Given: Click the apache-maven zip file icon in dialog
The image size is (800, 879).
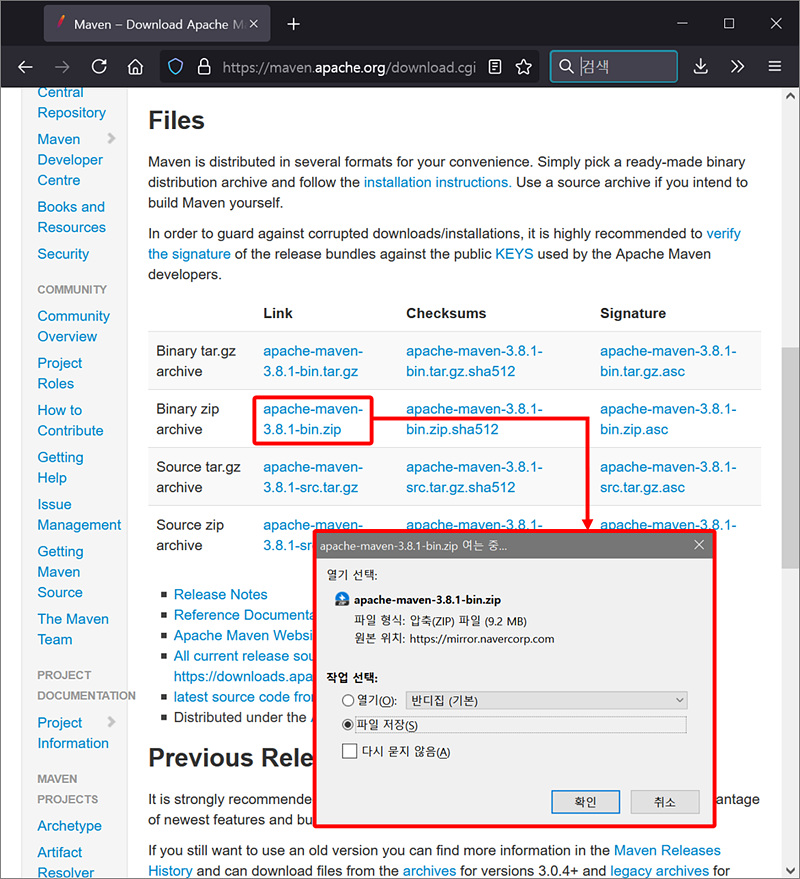Looking at the screenshot, I should click(341, 599).
